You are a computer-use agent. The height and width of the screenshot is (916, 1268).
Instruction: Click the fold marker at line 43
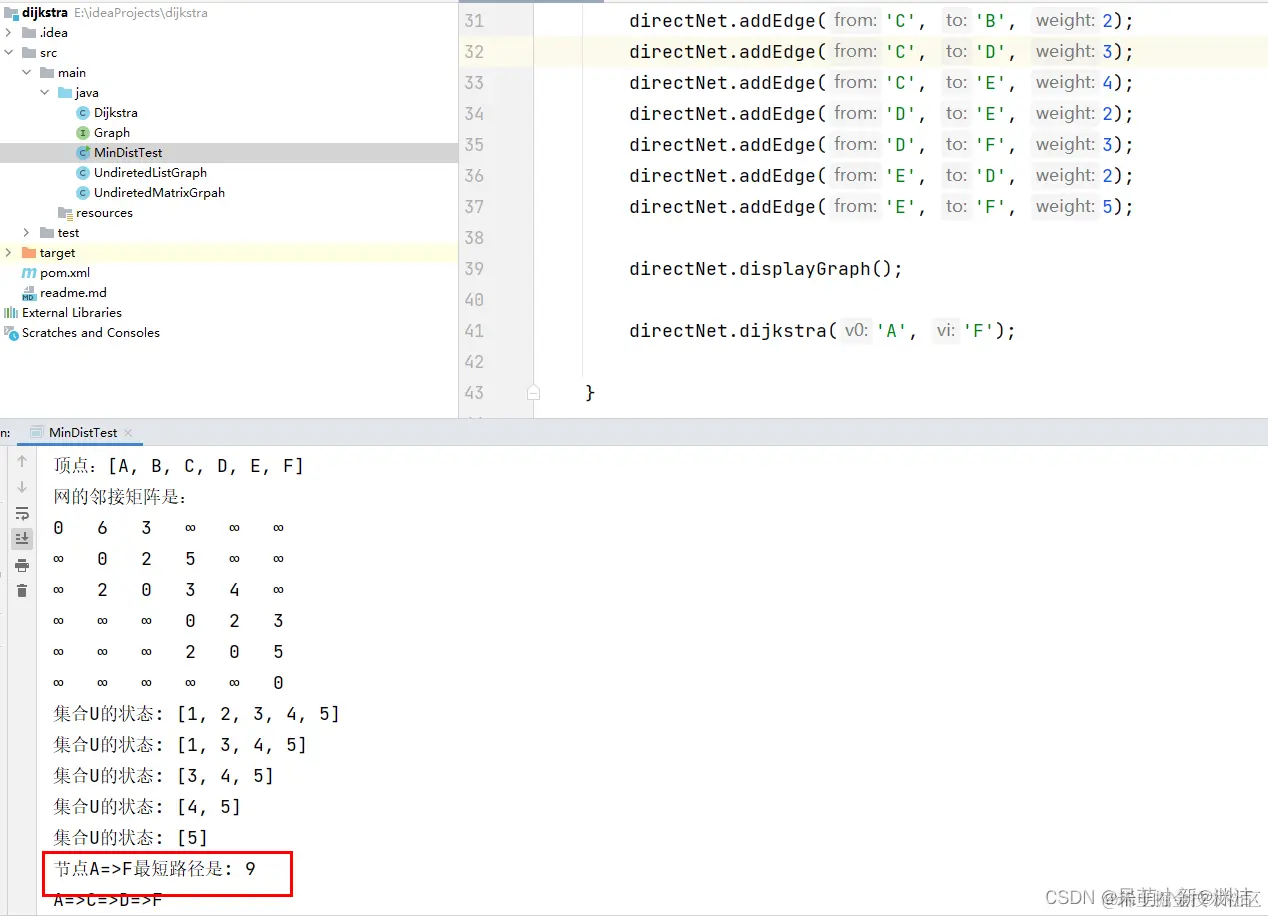point(533,393)
